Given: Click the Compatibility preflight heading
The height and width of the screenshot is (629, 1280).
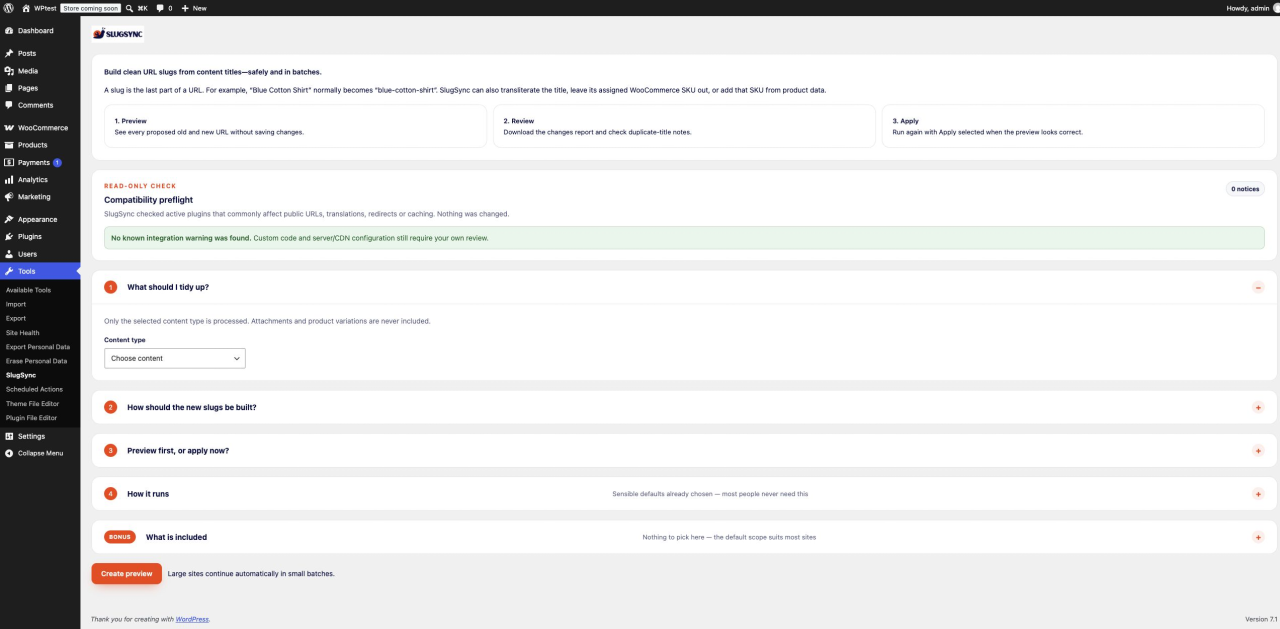Looking at the screenshot, I should pos(148,200).
